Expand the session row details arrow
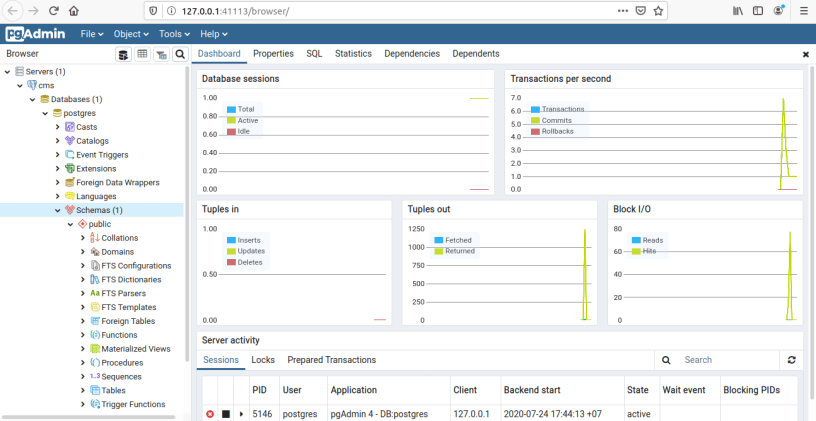This screenshot has height=421, width=816. coord(241,413)
